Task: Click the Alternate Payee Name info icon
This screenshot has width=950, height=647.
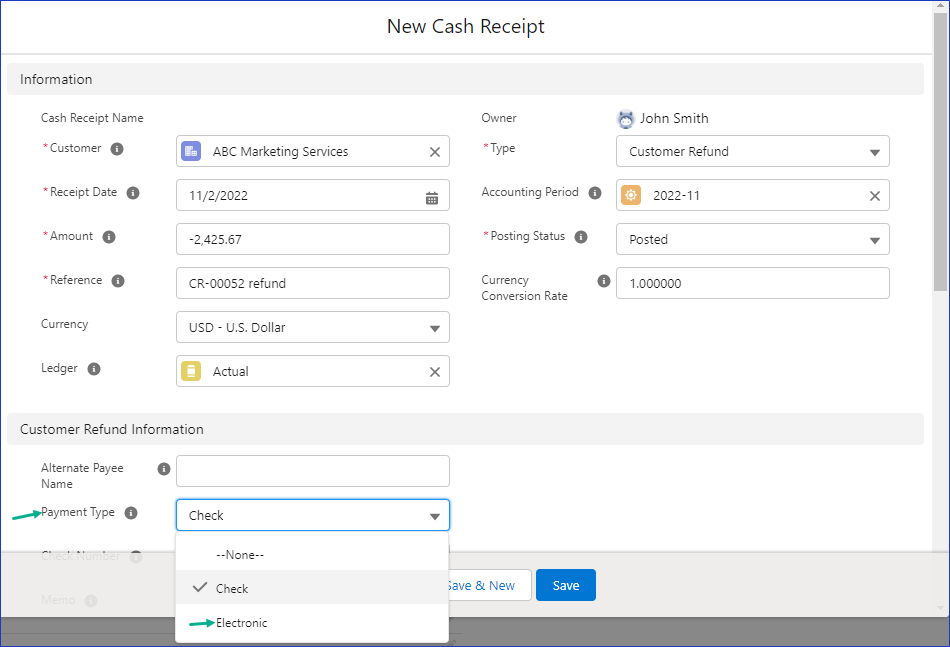Action: [x=164, y=469]
